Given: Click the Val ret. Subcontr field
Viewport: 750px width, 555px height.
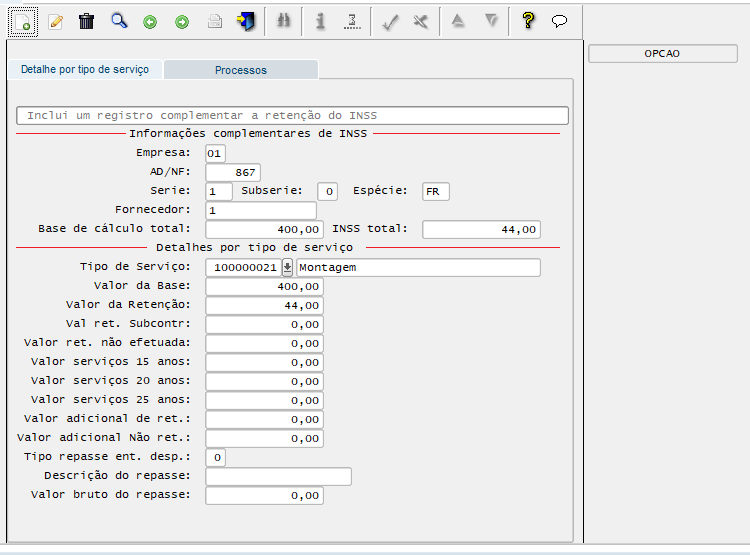Looking at the screenshot, I should tap(265, 324).
